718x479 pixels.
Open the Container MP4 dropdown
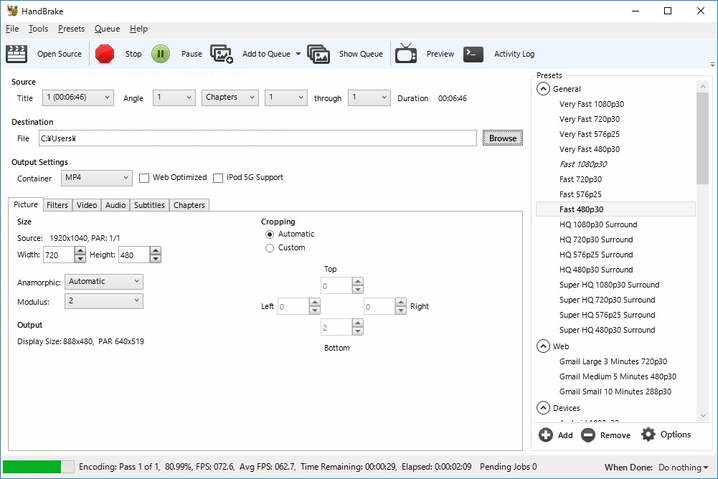(97, 178)
